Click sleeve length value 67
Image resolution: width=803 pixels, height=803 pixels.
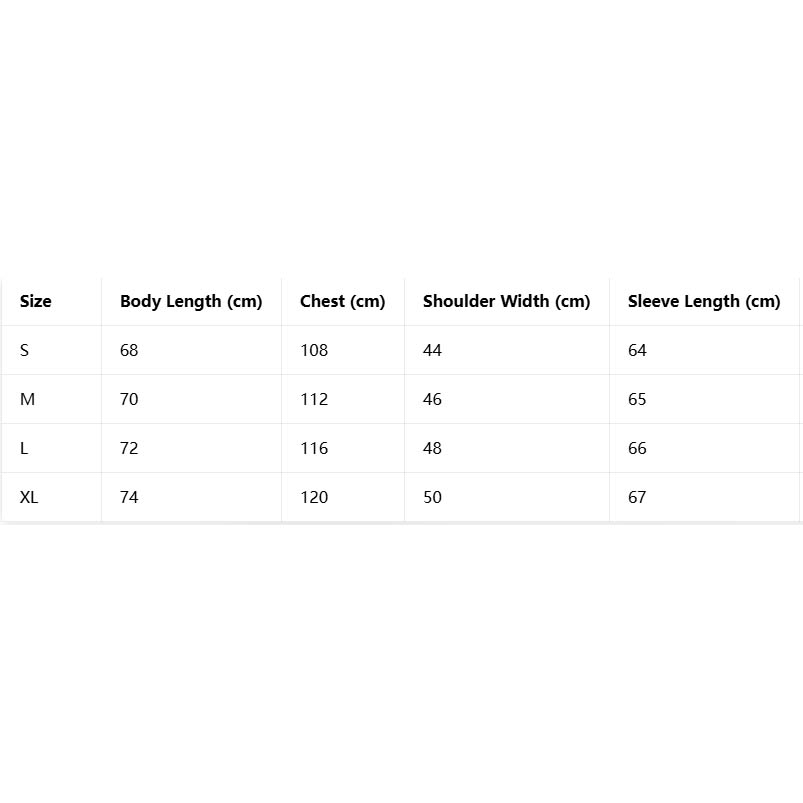coord(637,497)
